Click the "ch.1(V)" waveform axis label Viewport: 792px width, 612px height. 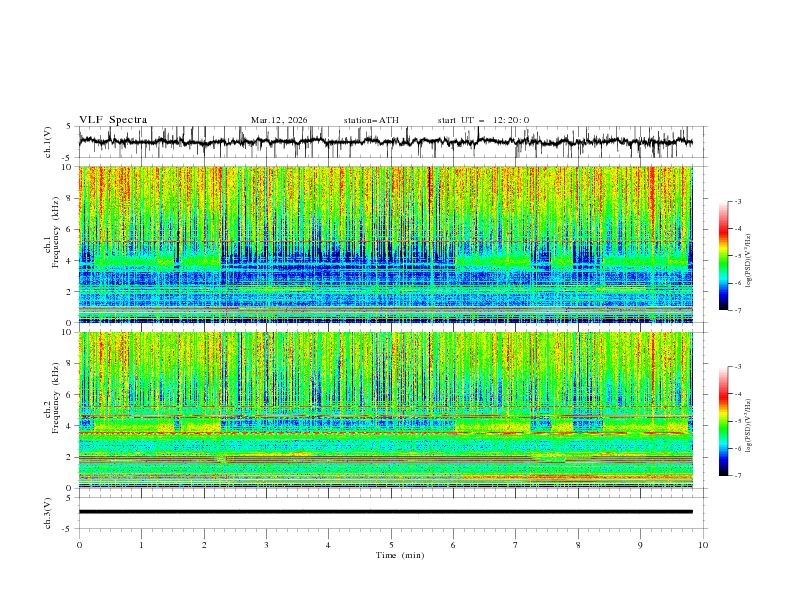pyautogui.click(x=48, y=142)
